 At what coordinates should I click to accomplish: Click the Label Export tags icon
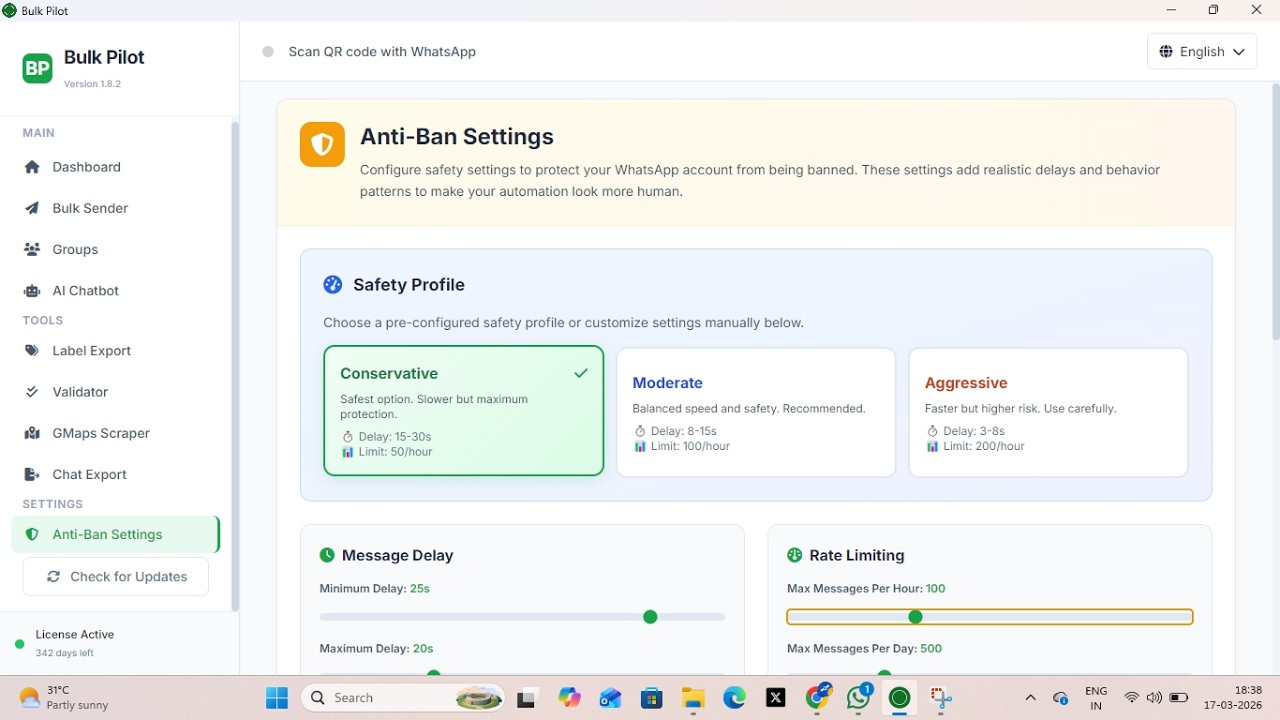(32, 351)
